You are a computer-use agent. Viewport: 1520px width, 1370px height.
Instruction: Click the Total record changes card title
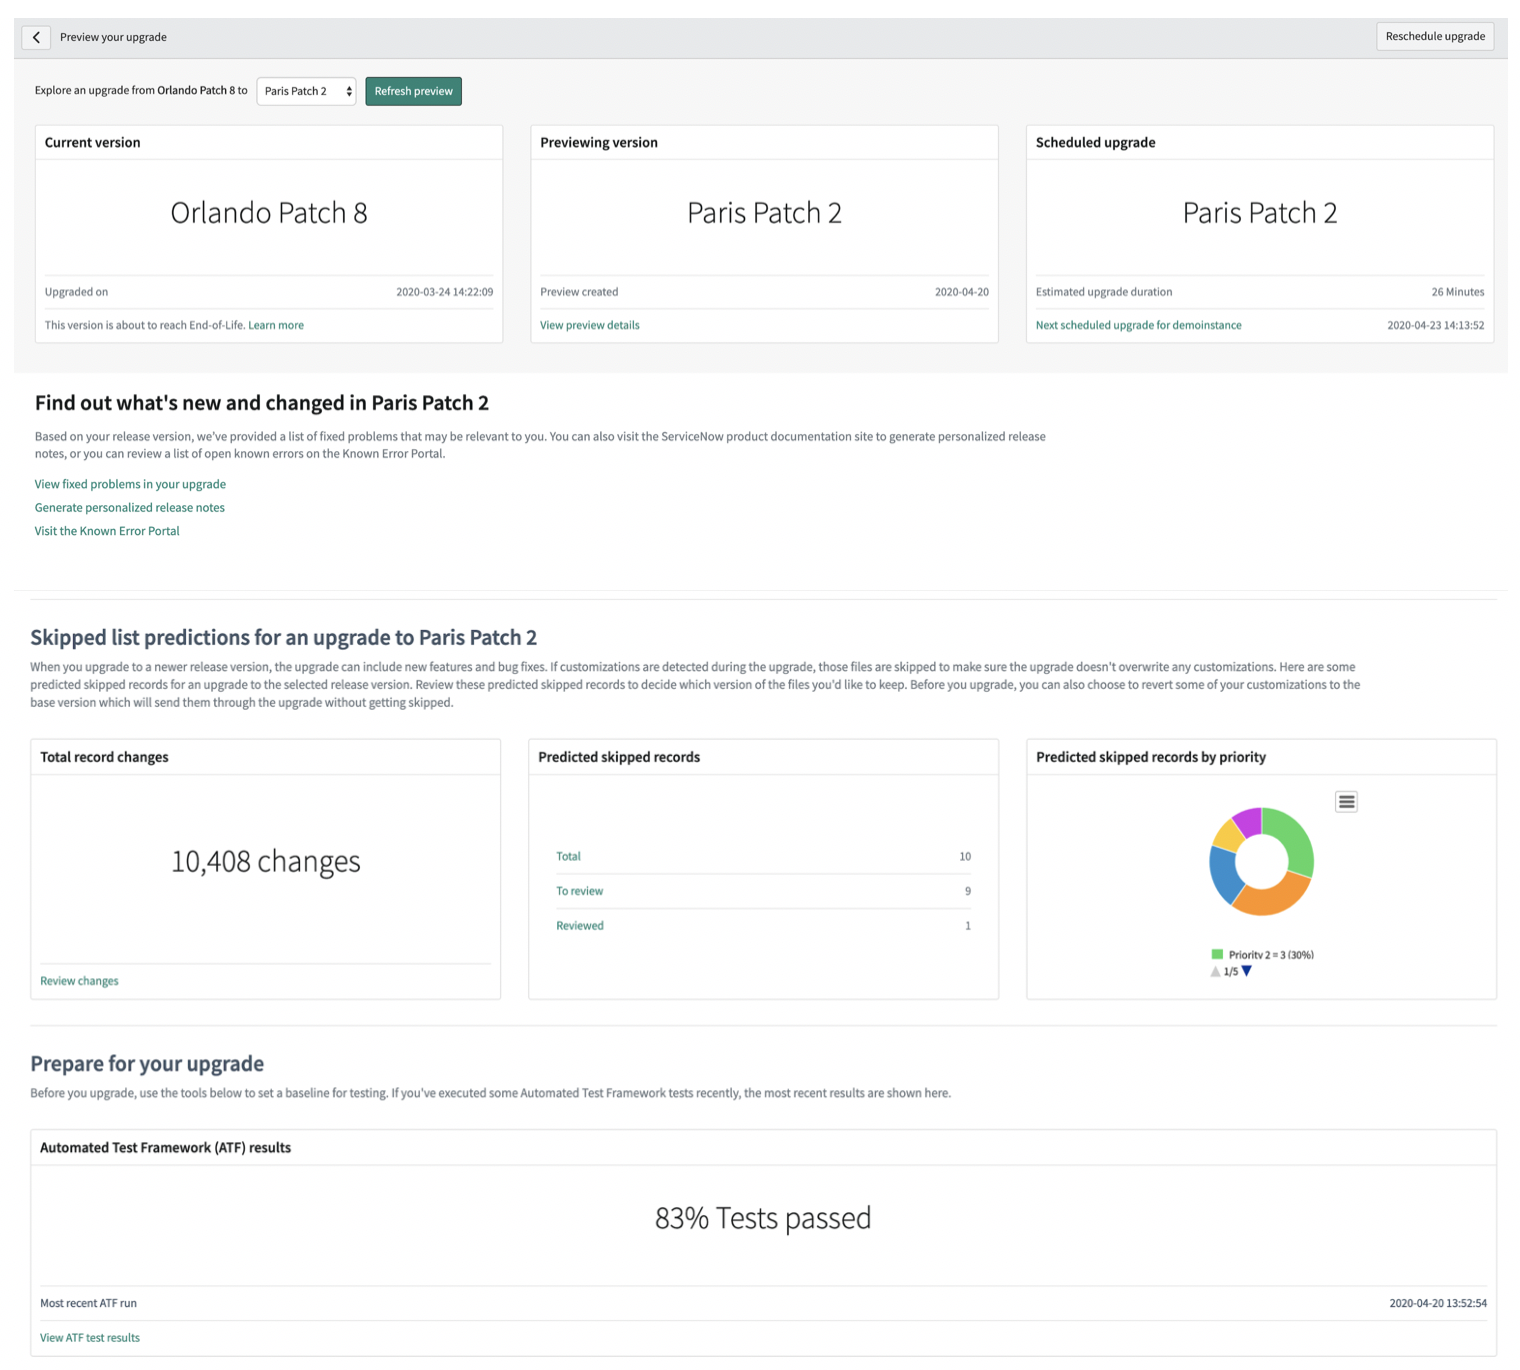click(104, 757)
